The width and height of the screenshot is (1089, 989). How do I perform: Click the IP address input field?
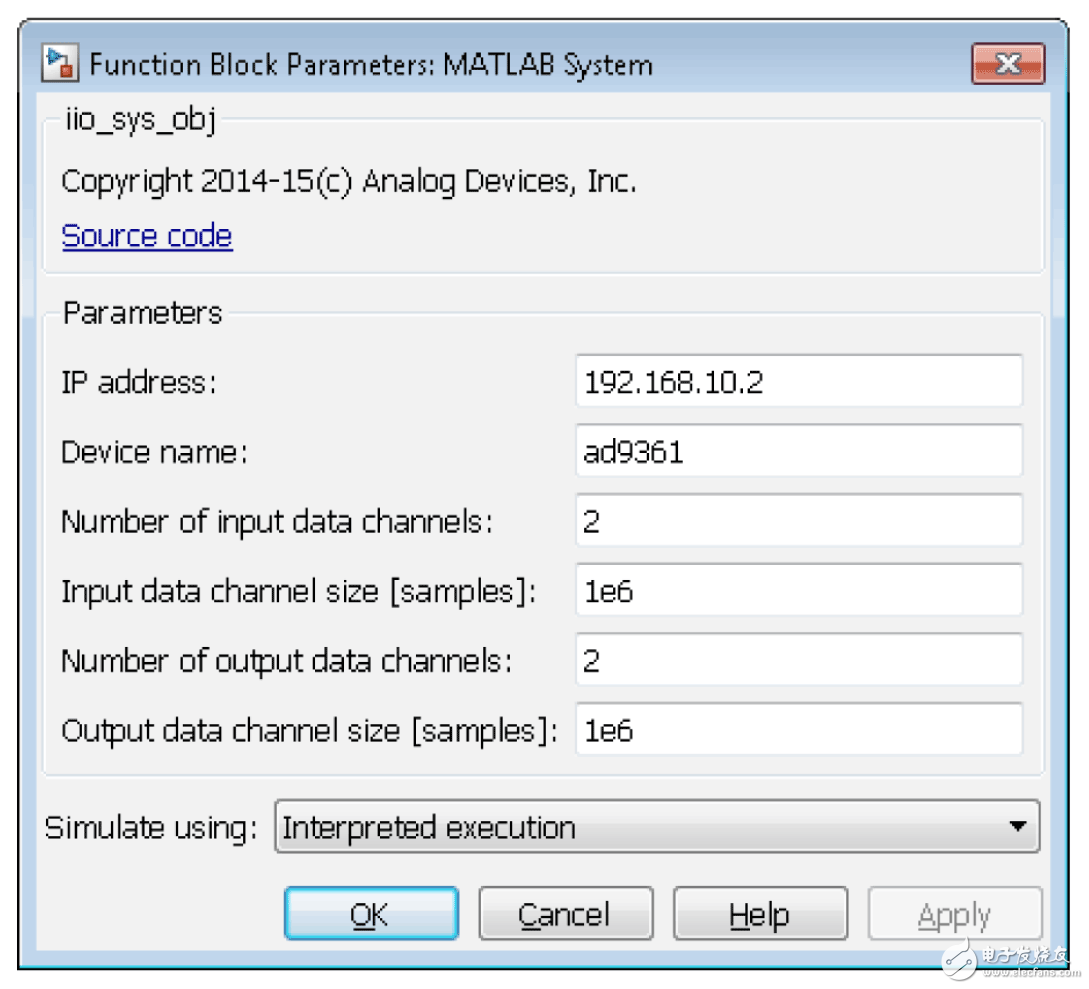pyautogui.click(x=798, y=381)
